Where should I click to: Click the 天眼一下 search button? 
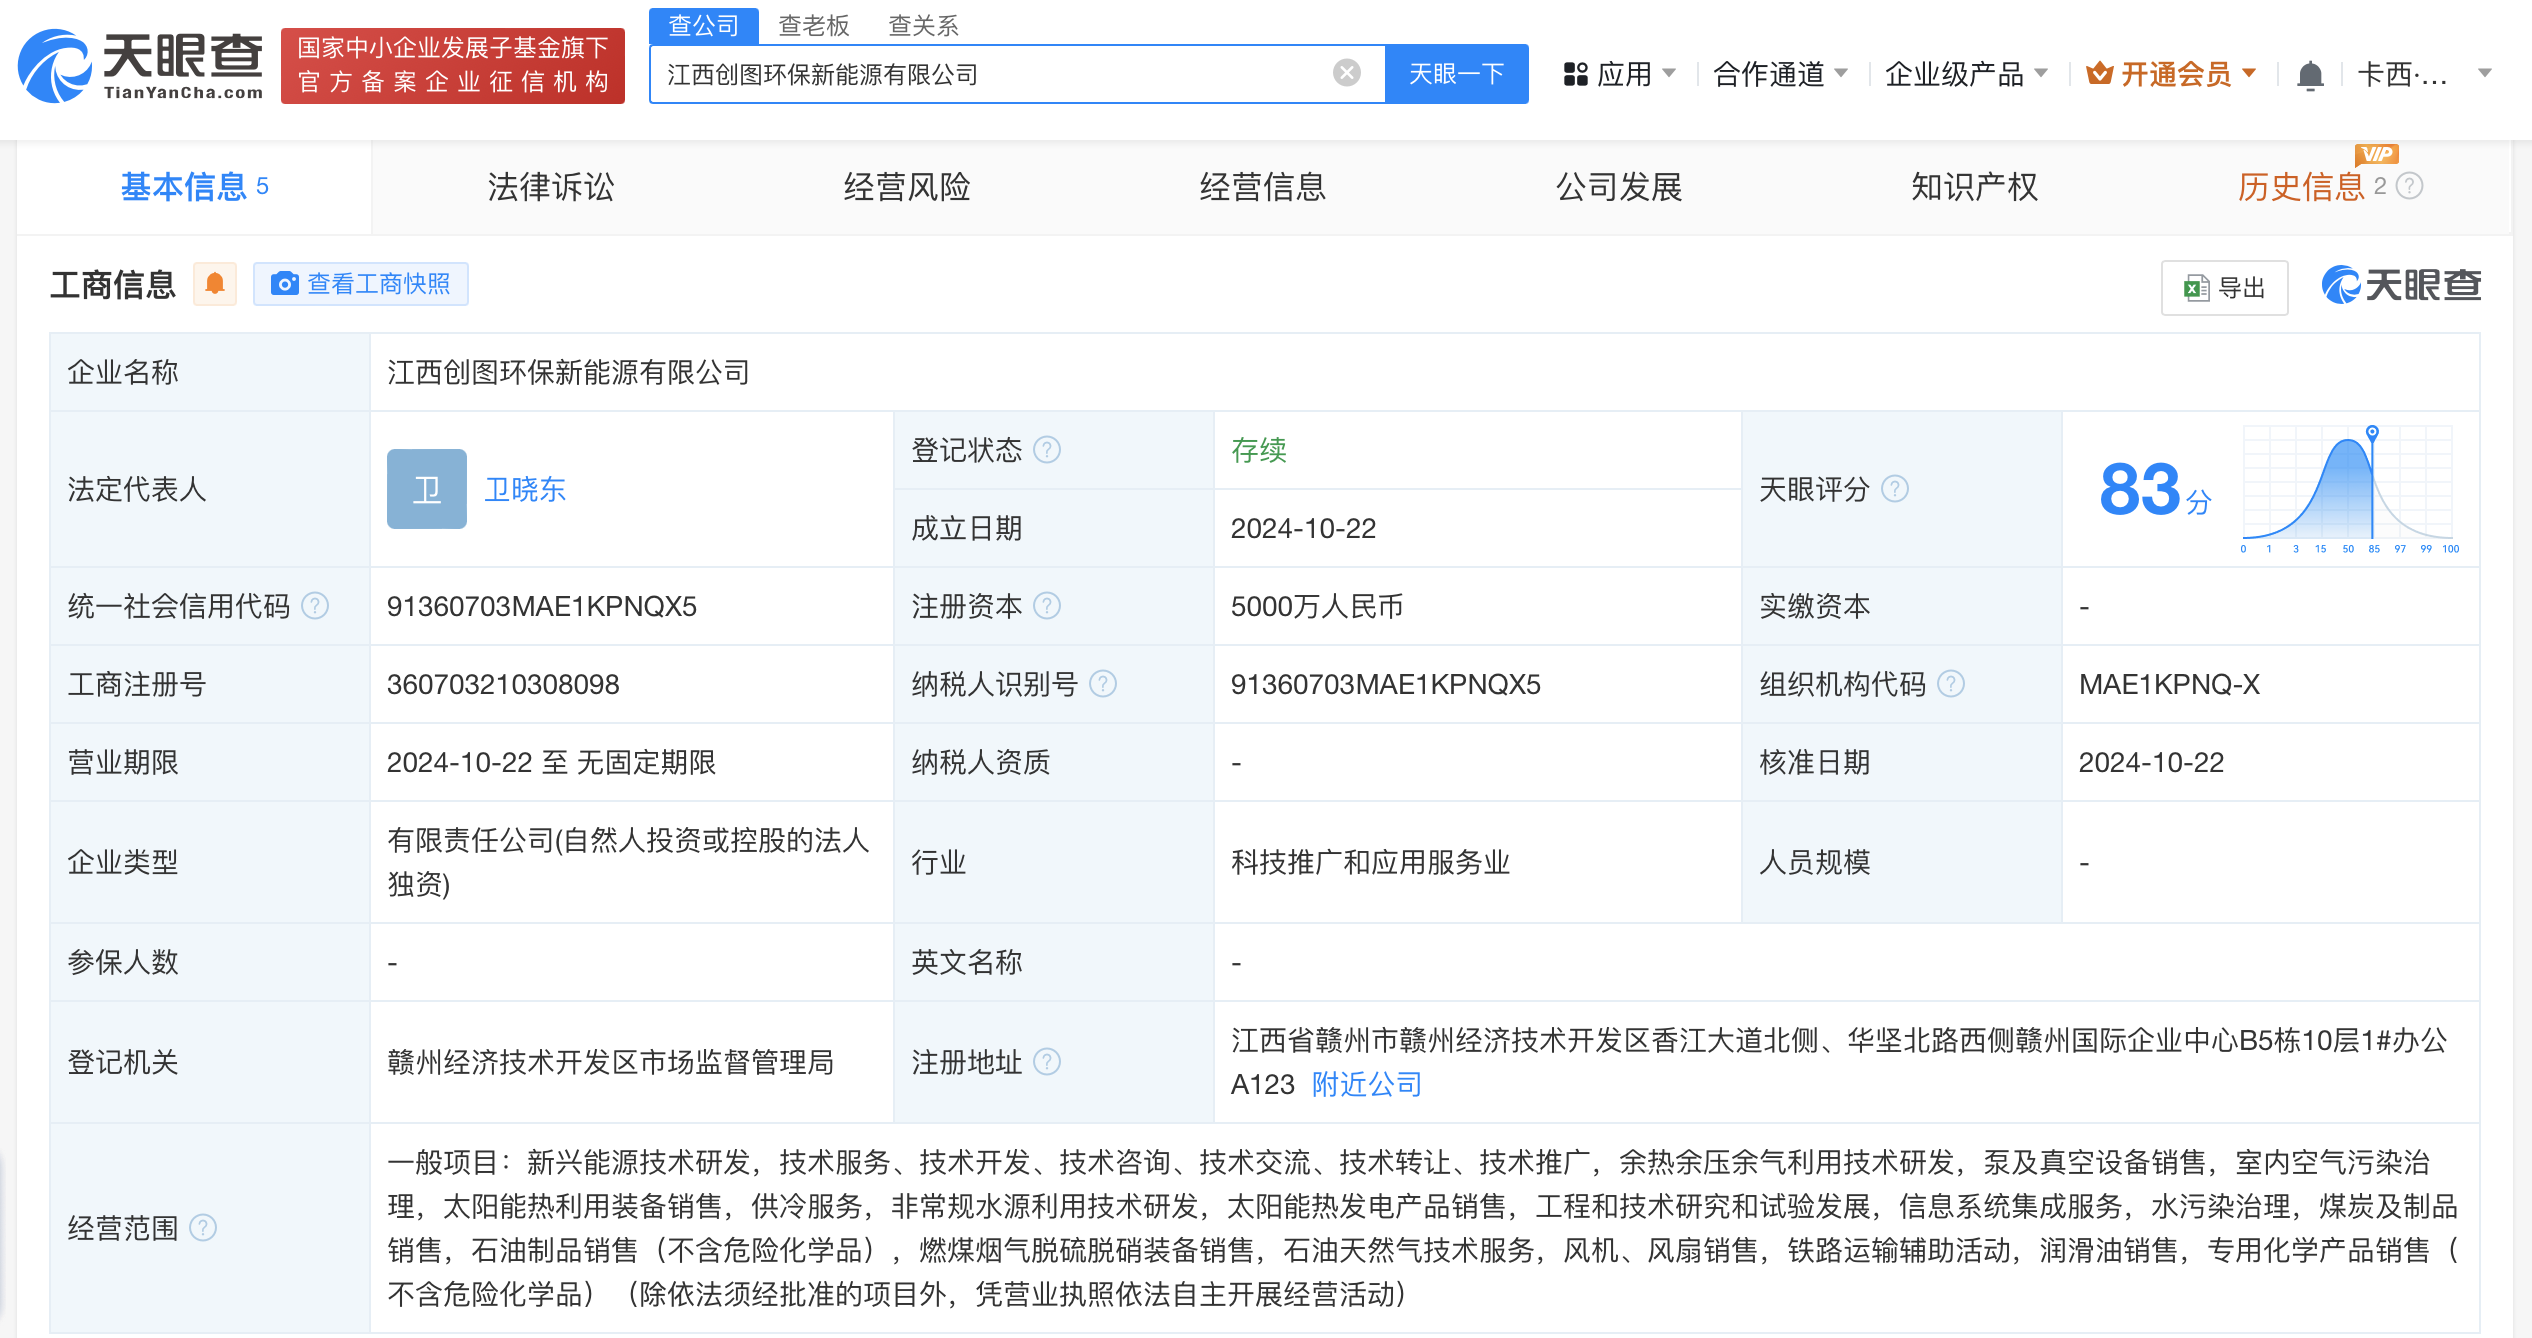pos(1457,74)
